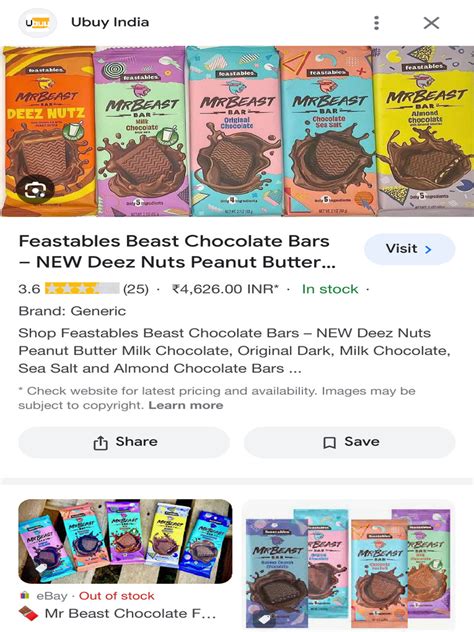Image resolution: width=474 pixels, height=632 pixels.
Task: Click the Ubuy India logo avatar
Action: pos(37,23)
